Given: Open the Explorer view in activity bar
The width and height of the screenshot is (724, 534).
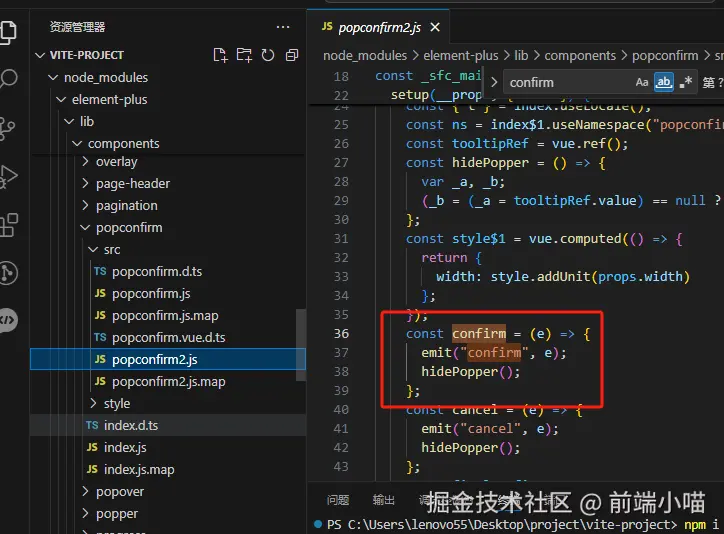Looking at the screenshot, I should tap(7, 32).
